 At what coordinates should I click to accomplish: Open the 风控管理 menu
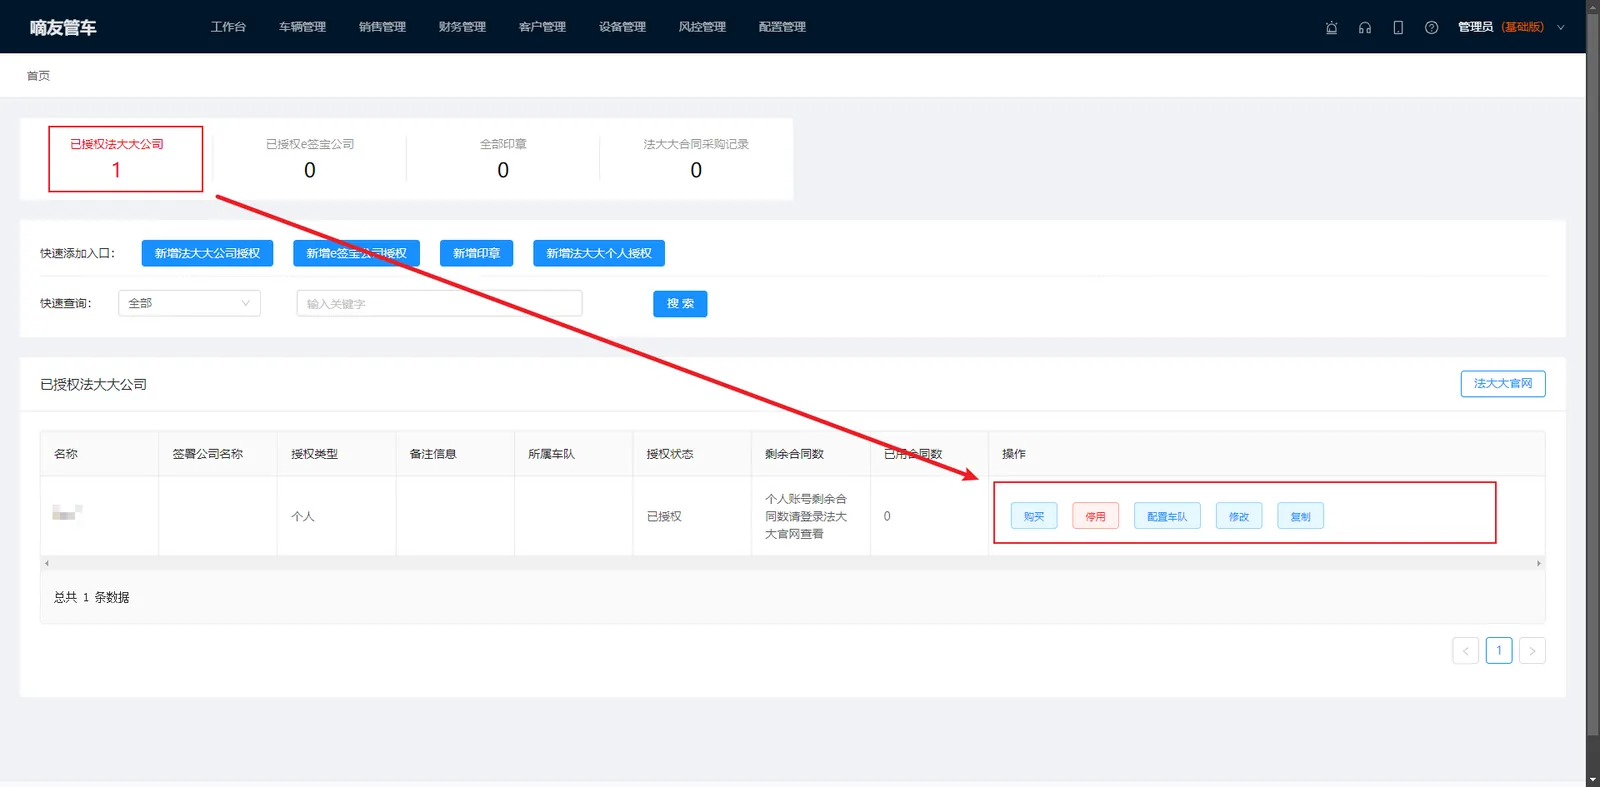pos(702,27)
